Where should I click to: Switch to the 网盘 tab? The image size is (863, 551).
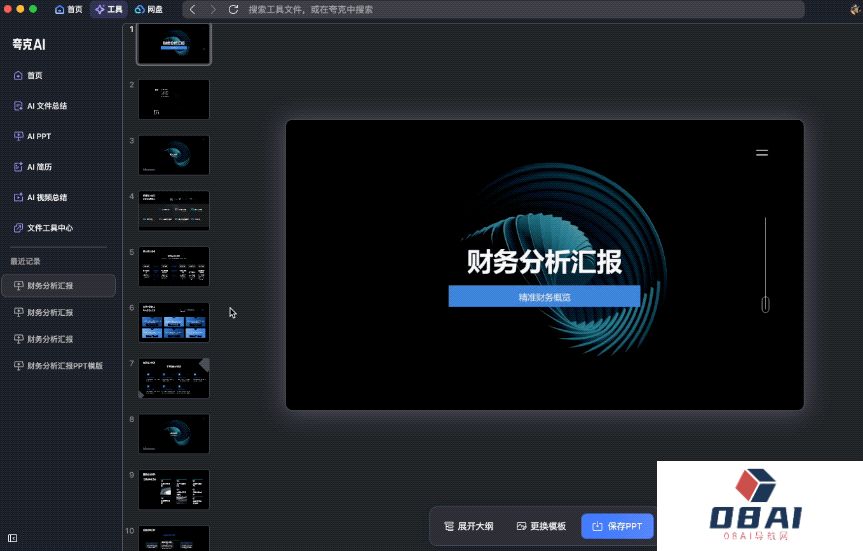point(148,9)
